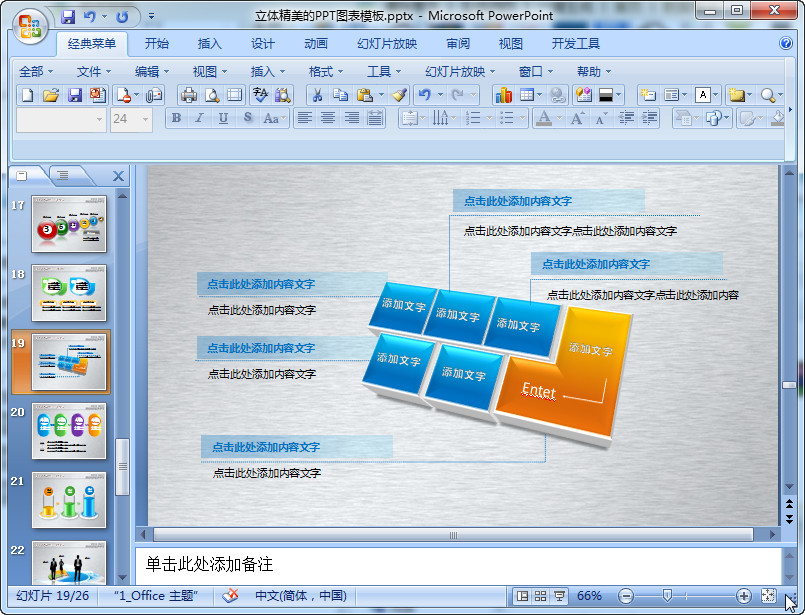Switch to the 开始 ribbon tab

click(x=157, y=44)
